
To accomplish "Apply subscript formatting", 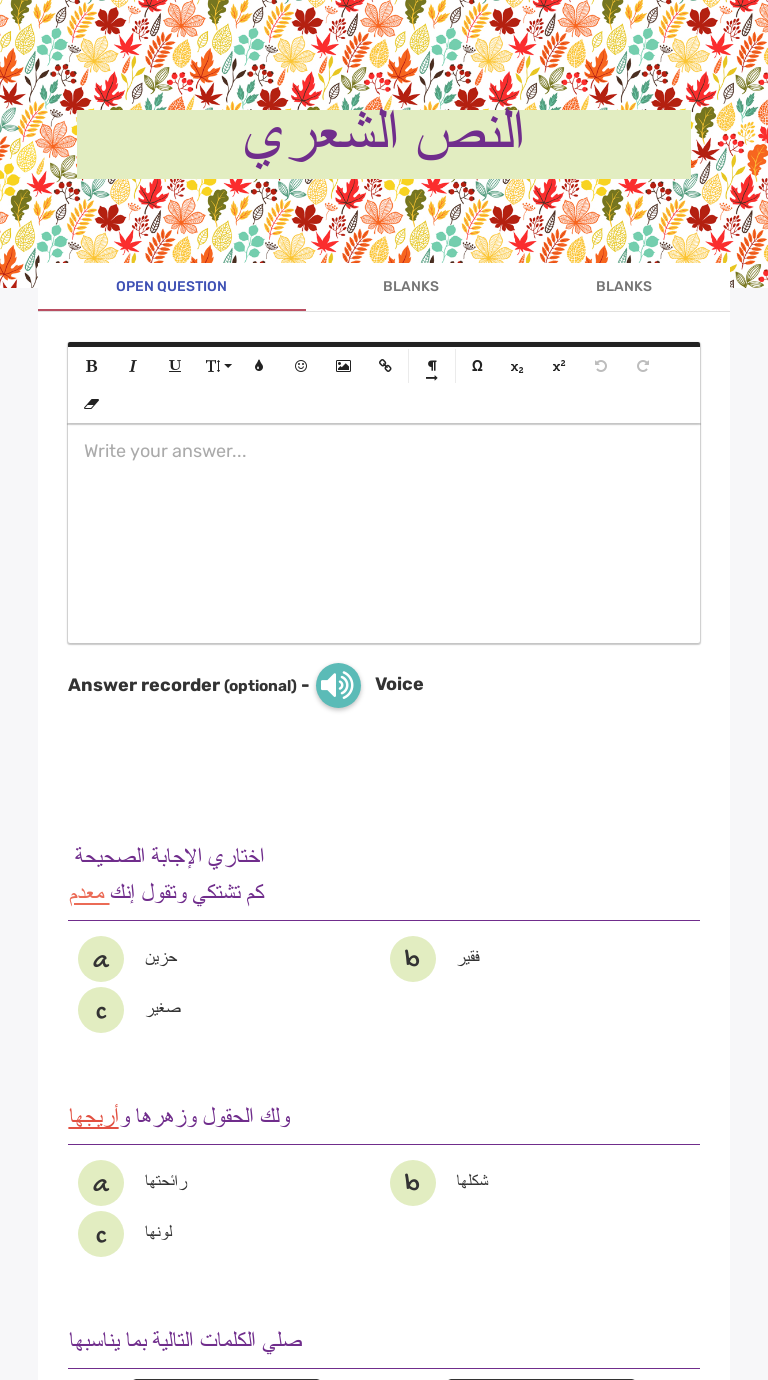I will 516,366.
